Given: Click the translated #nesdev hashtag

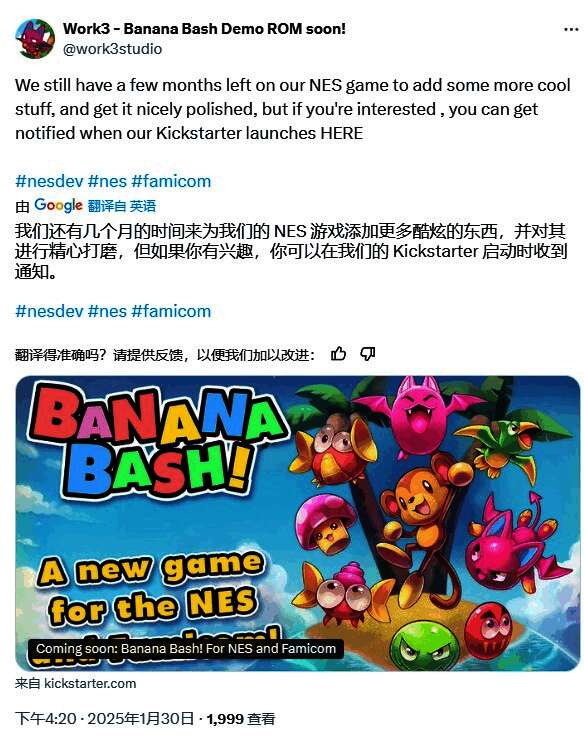Looking at the screenshot, I should point(49,311).
